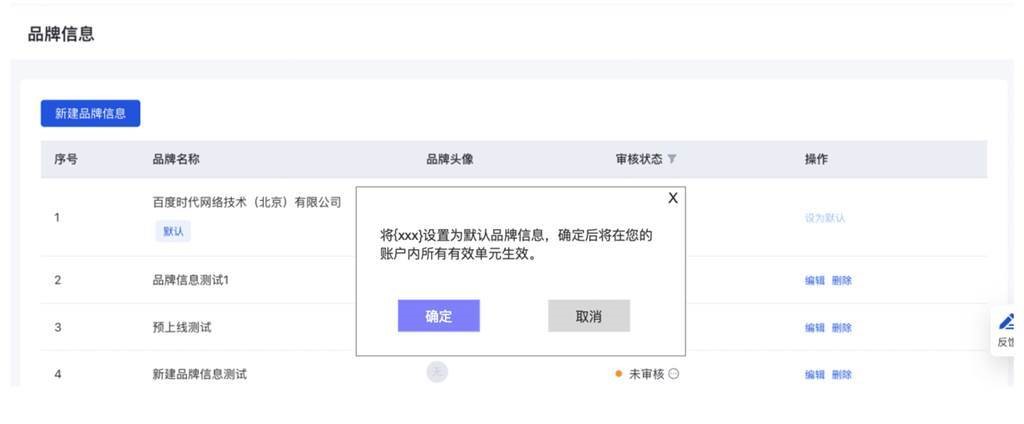The image size is (1024, 424).
Task: Click the 品牌名称 column header
Action: point(176,160)
